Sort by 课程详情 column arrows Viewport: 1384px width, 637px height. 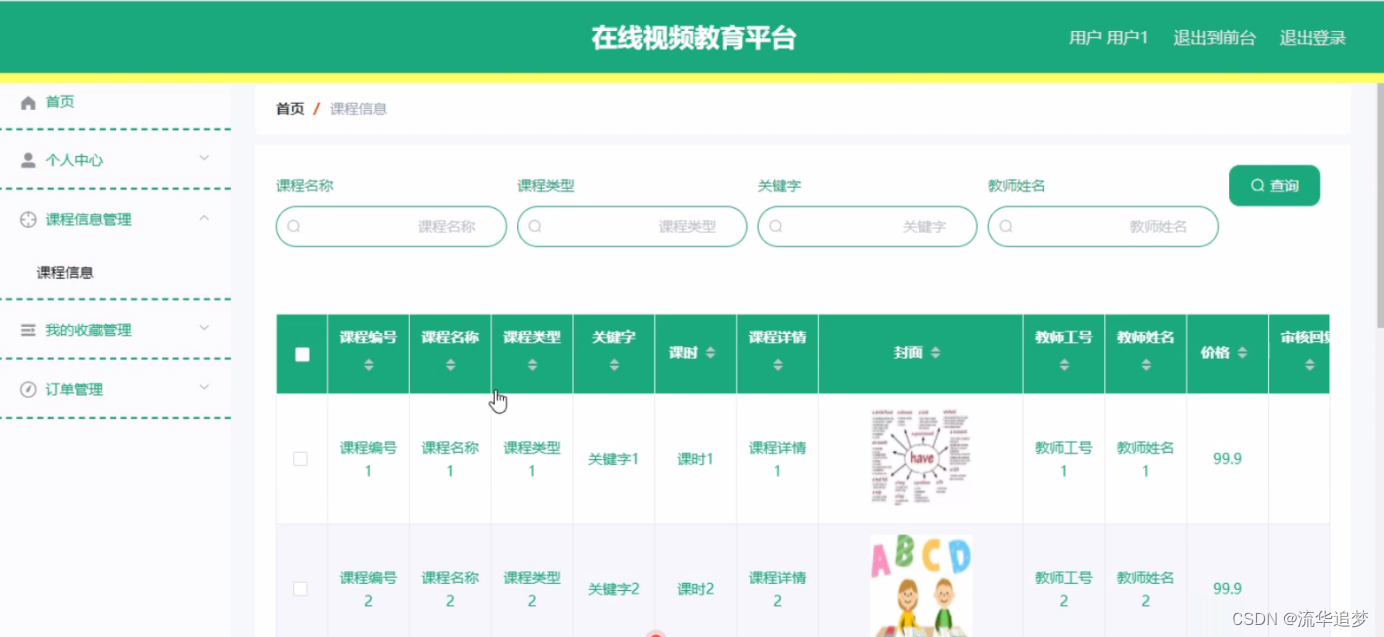point(778,366)
